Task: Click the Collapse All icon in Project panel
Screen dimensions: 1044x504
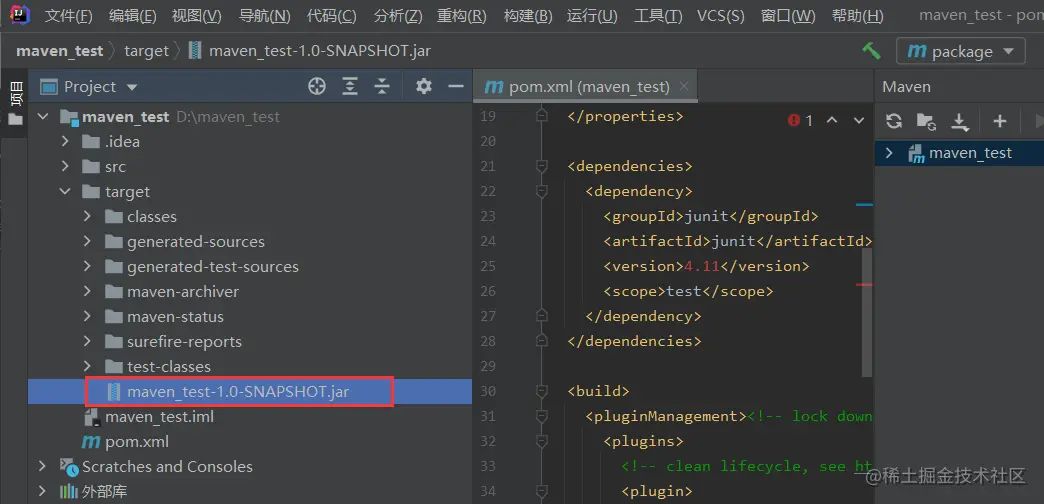Action: [382, 86]
